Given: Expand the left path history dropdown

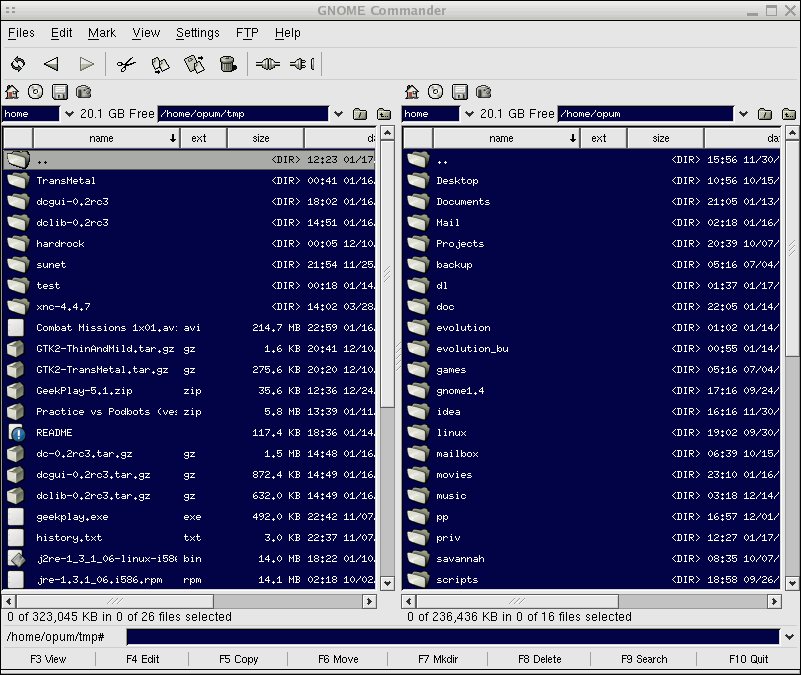Looking at the screenshot, I should pyautogui.click(x=340, y=114).
